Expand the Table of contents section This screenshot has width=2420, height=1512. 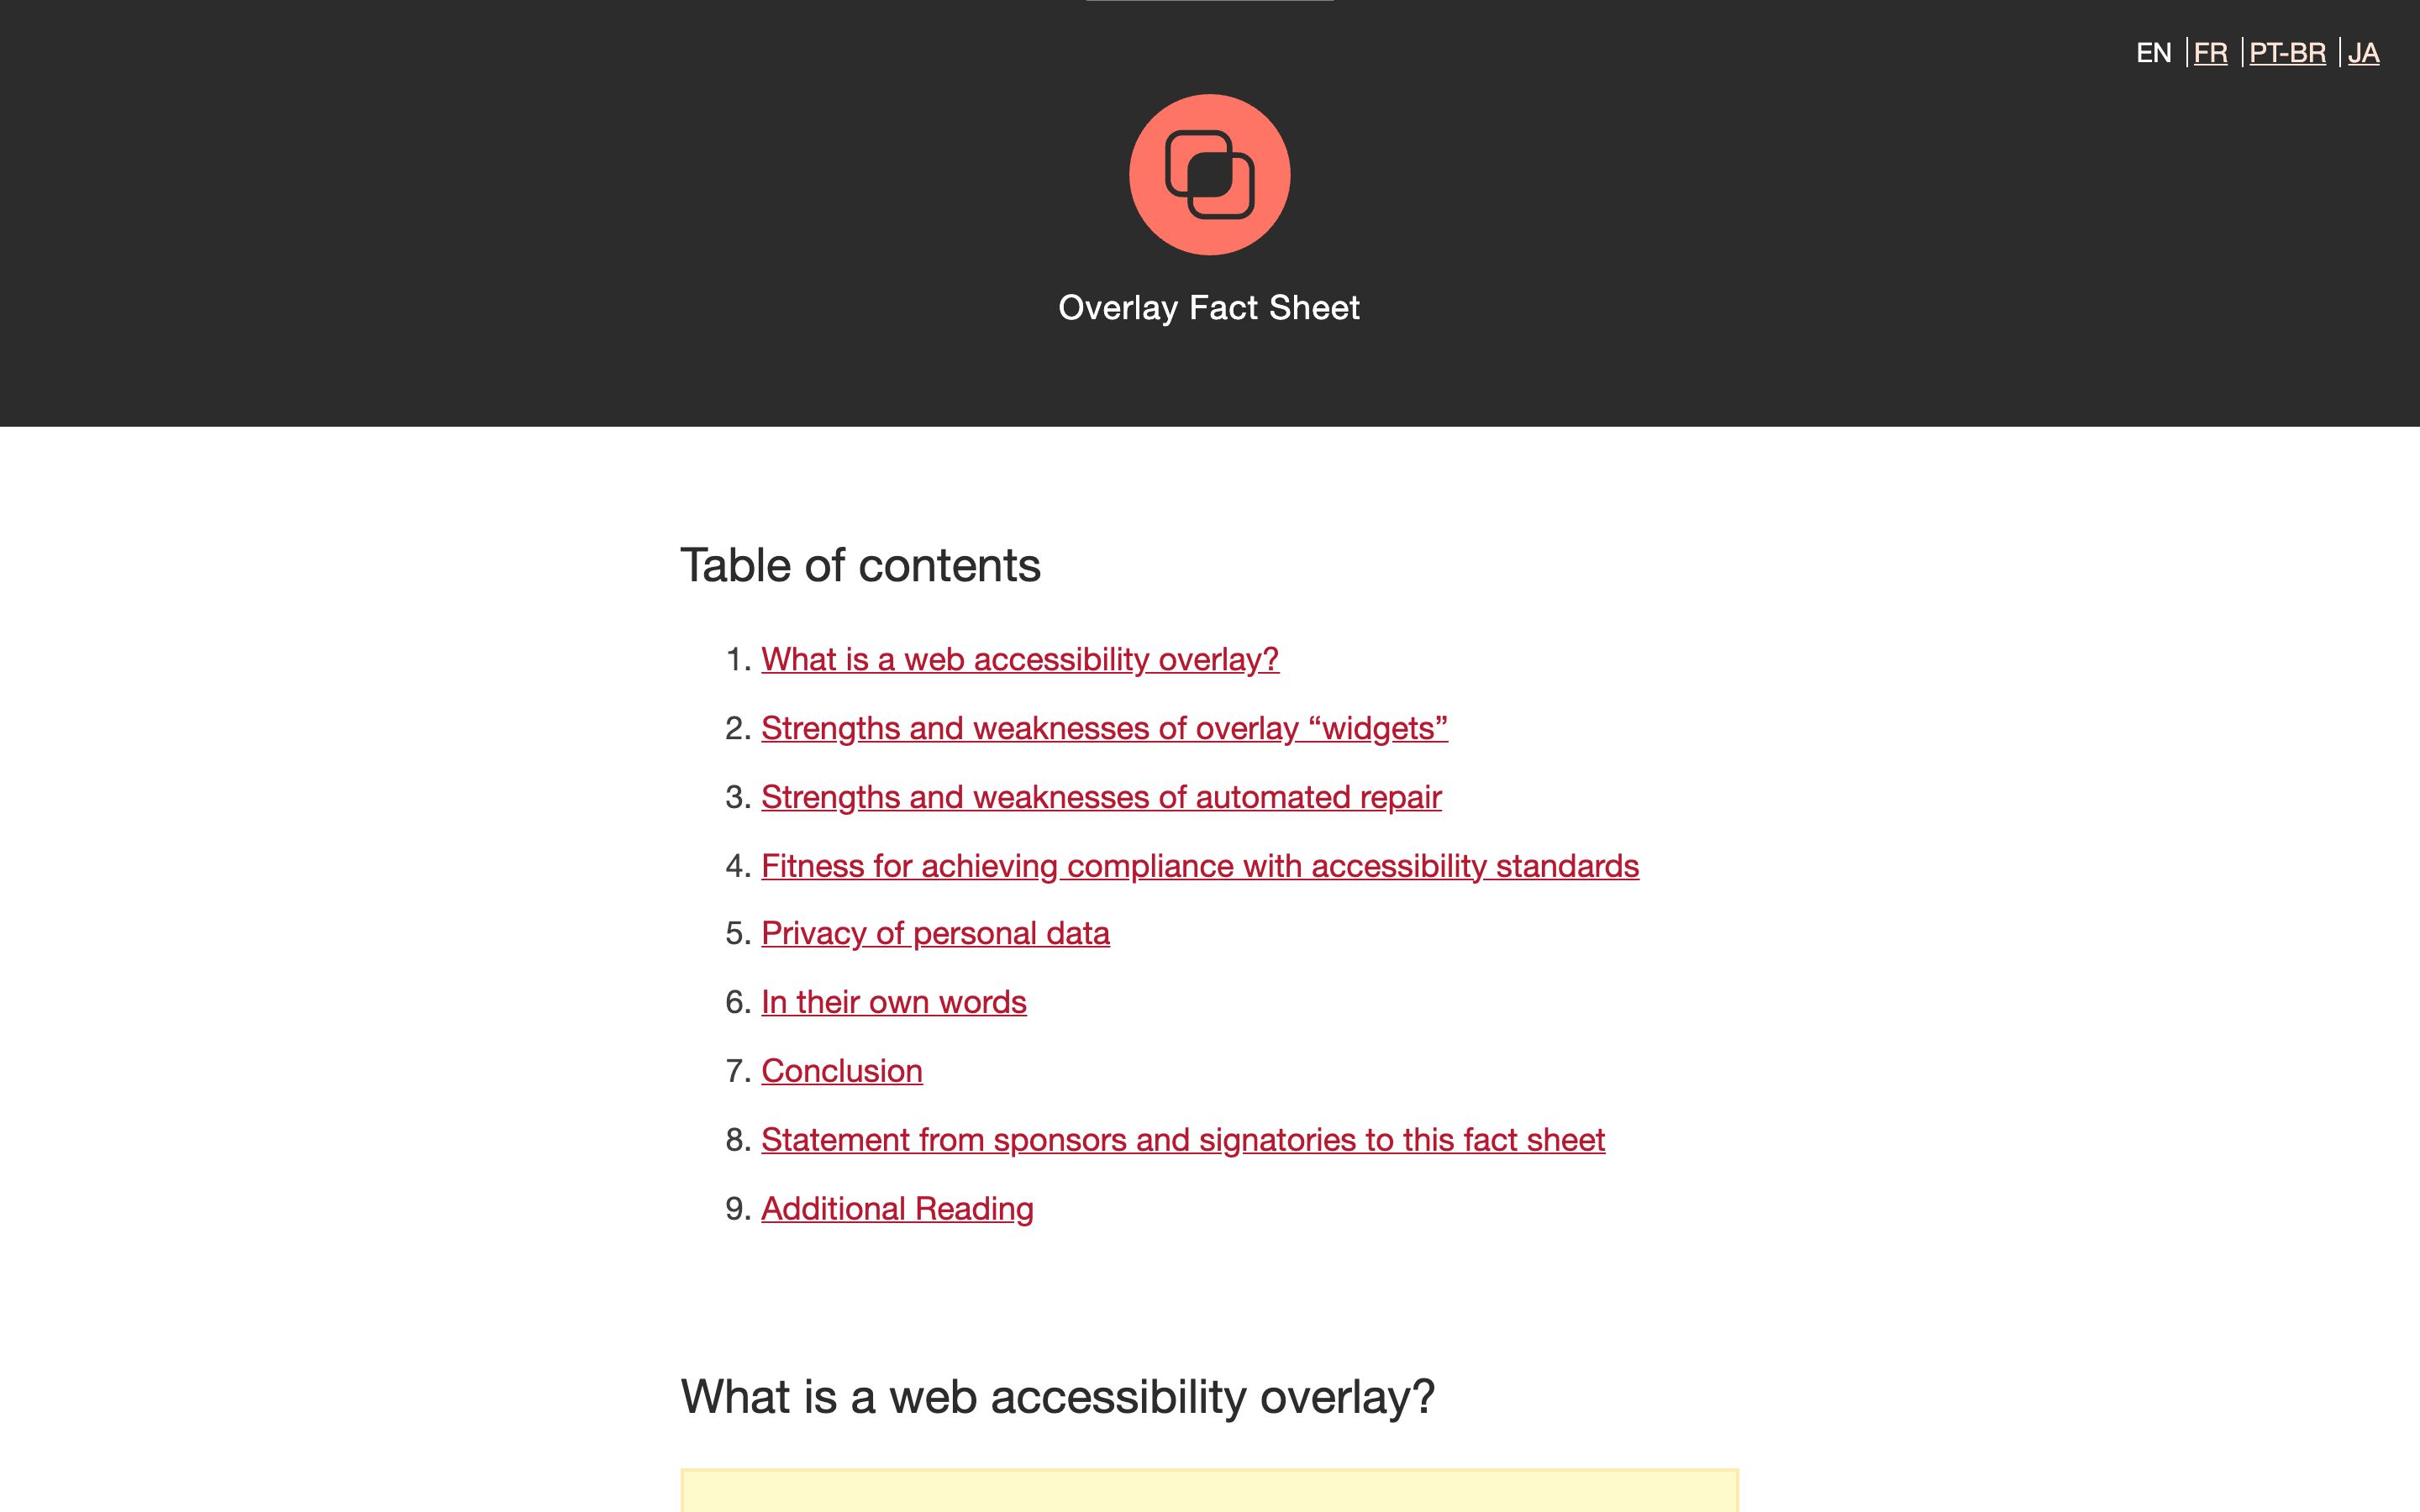(x=859, y=564)
